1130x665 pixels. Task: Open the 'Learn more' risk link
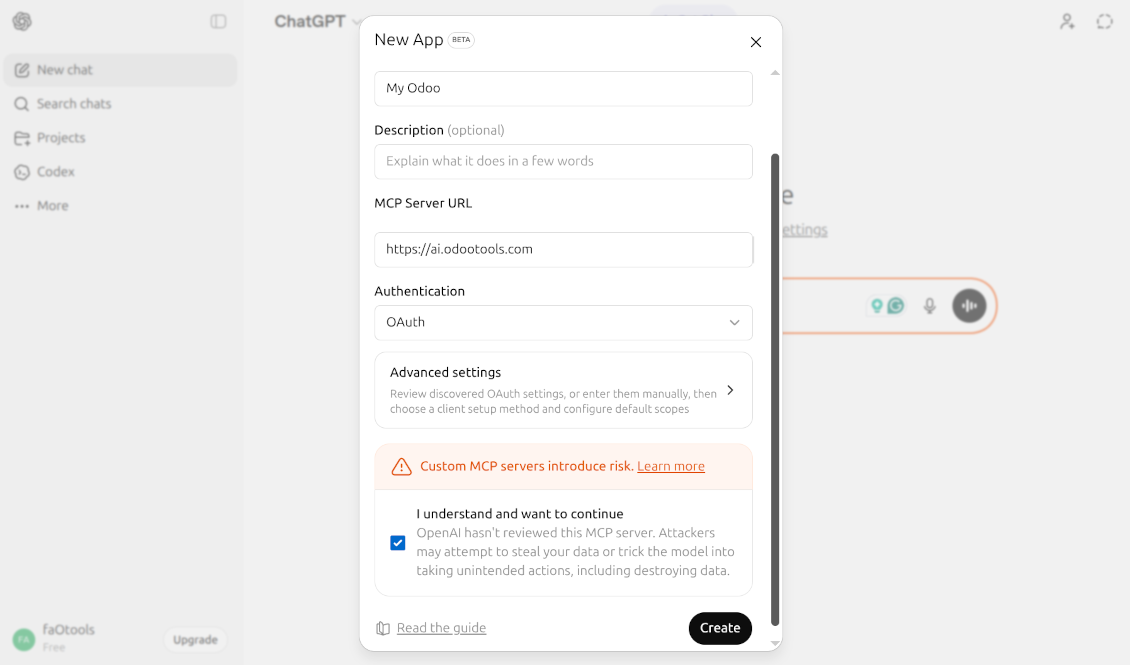[670, 465]
